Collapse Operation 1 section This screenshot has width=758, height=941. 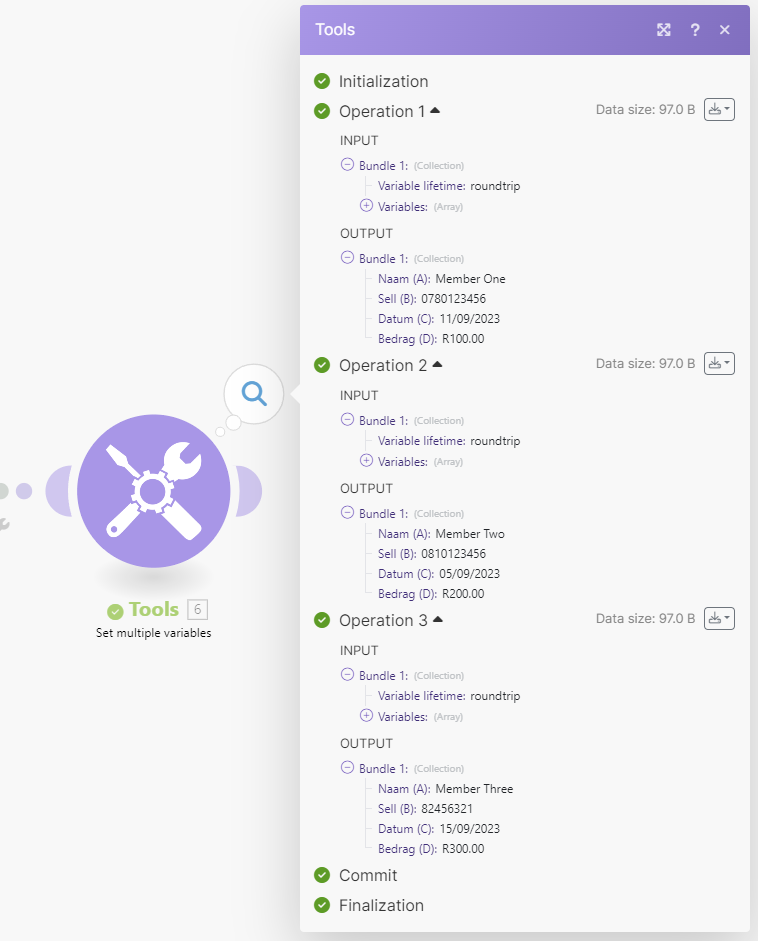(x=435, y=110)
